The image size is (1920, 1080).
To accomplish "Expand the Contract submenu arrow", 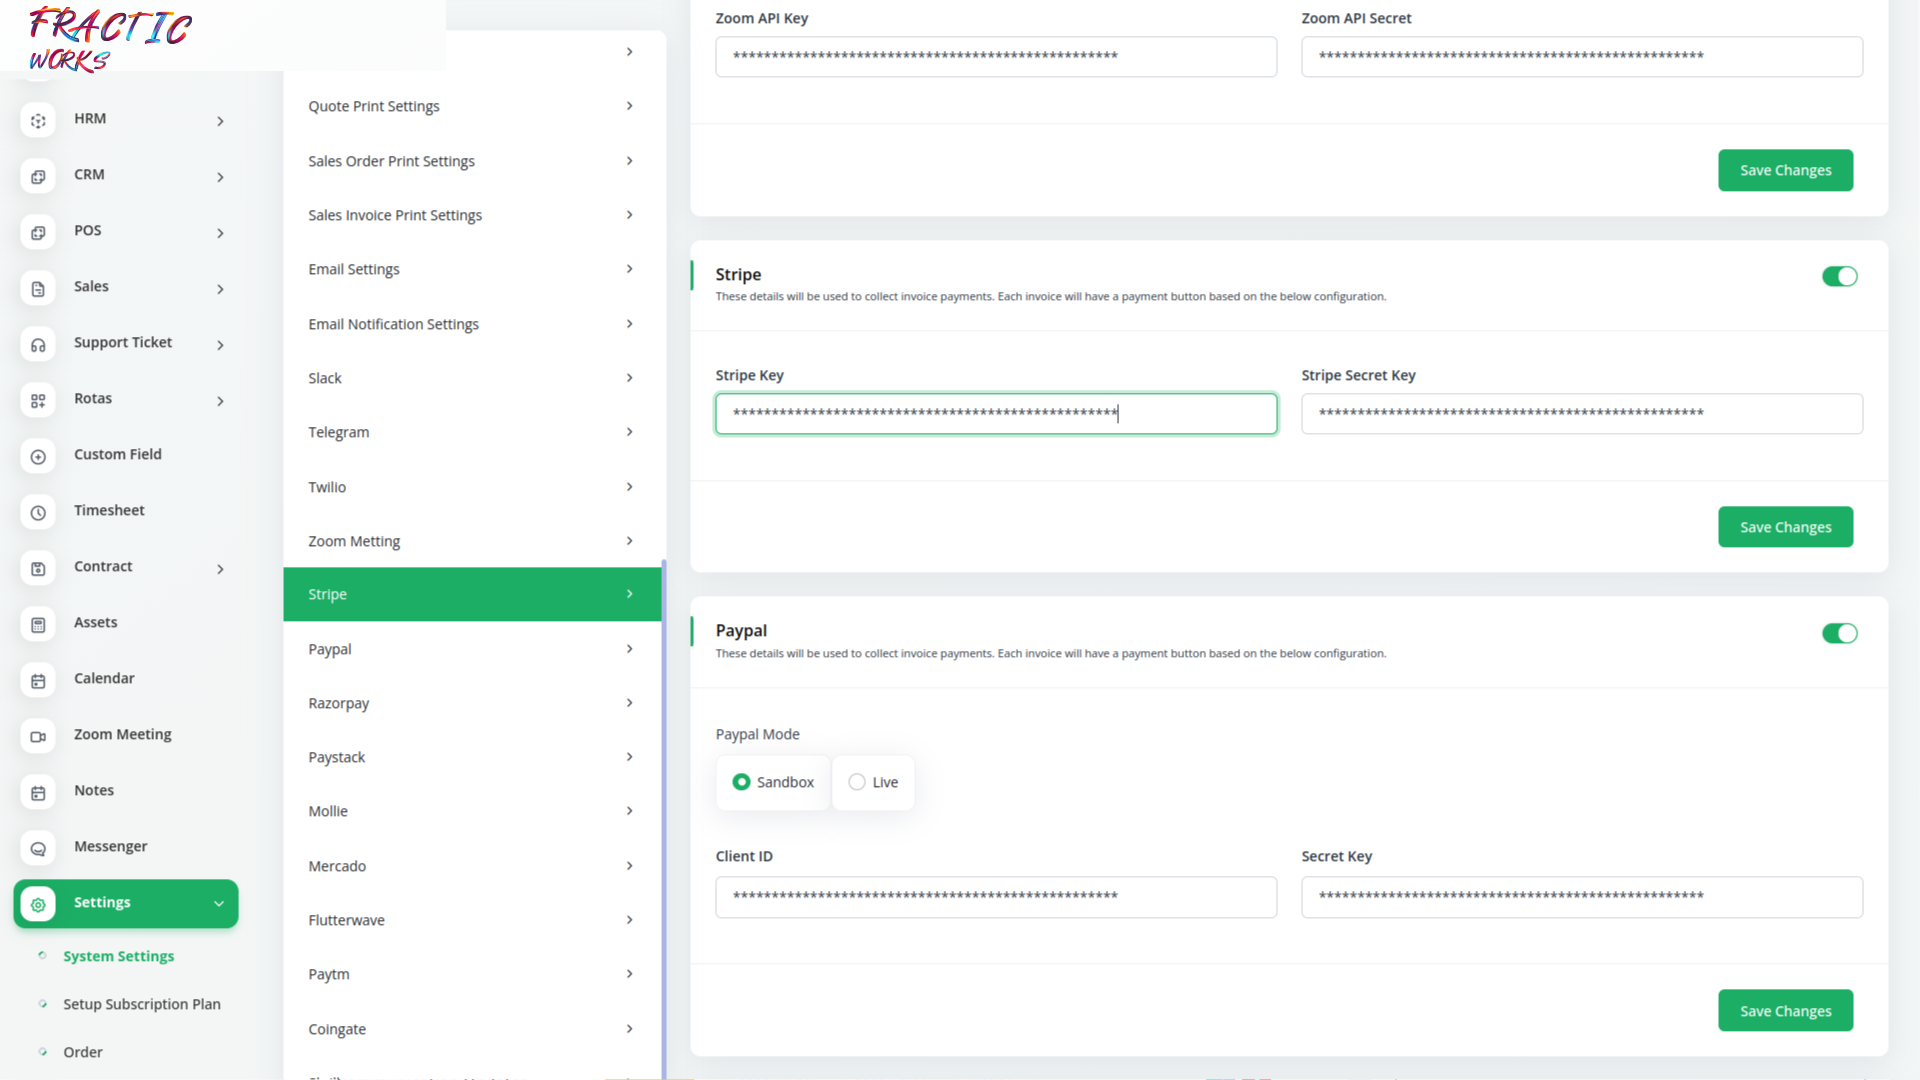I will tap(220, 569).
